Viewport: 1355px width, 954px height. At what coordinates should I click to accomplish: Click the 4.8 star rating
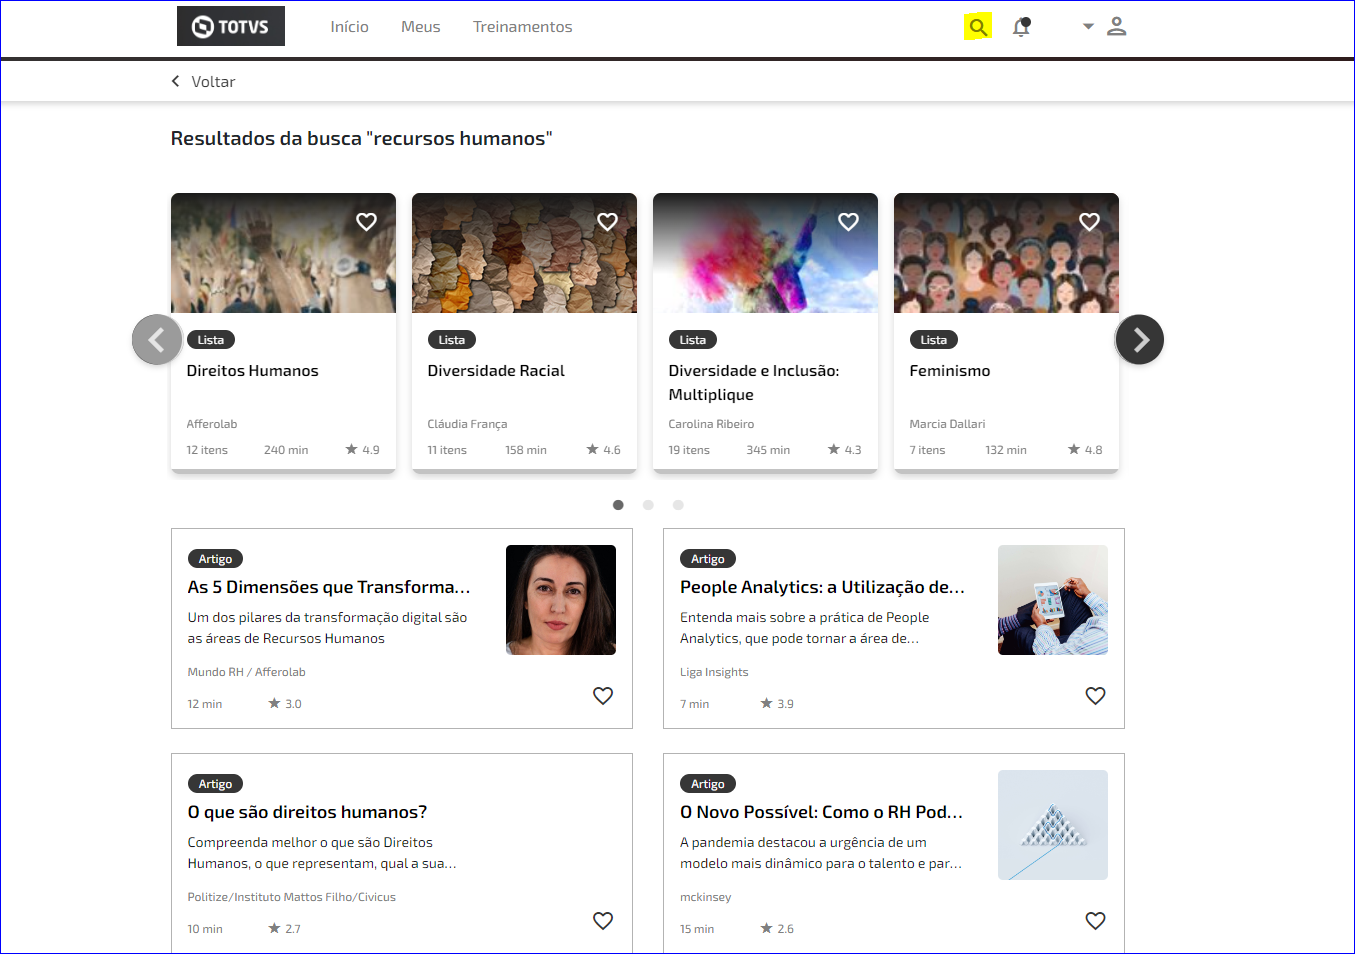pos(1085,450)
